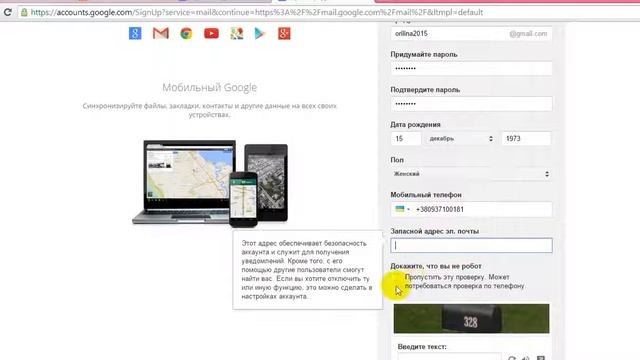Click the 'Подтвердите пароль' confirmation field
Screen dimensions: 640x360
(471, 104)
